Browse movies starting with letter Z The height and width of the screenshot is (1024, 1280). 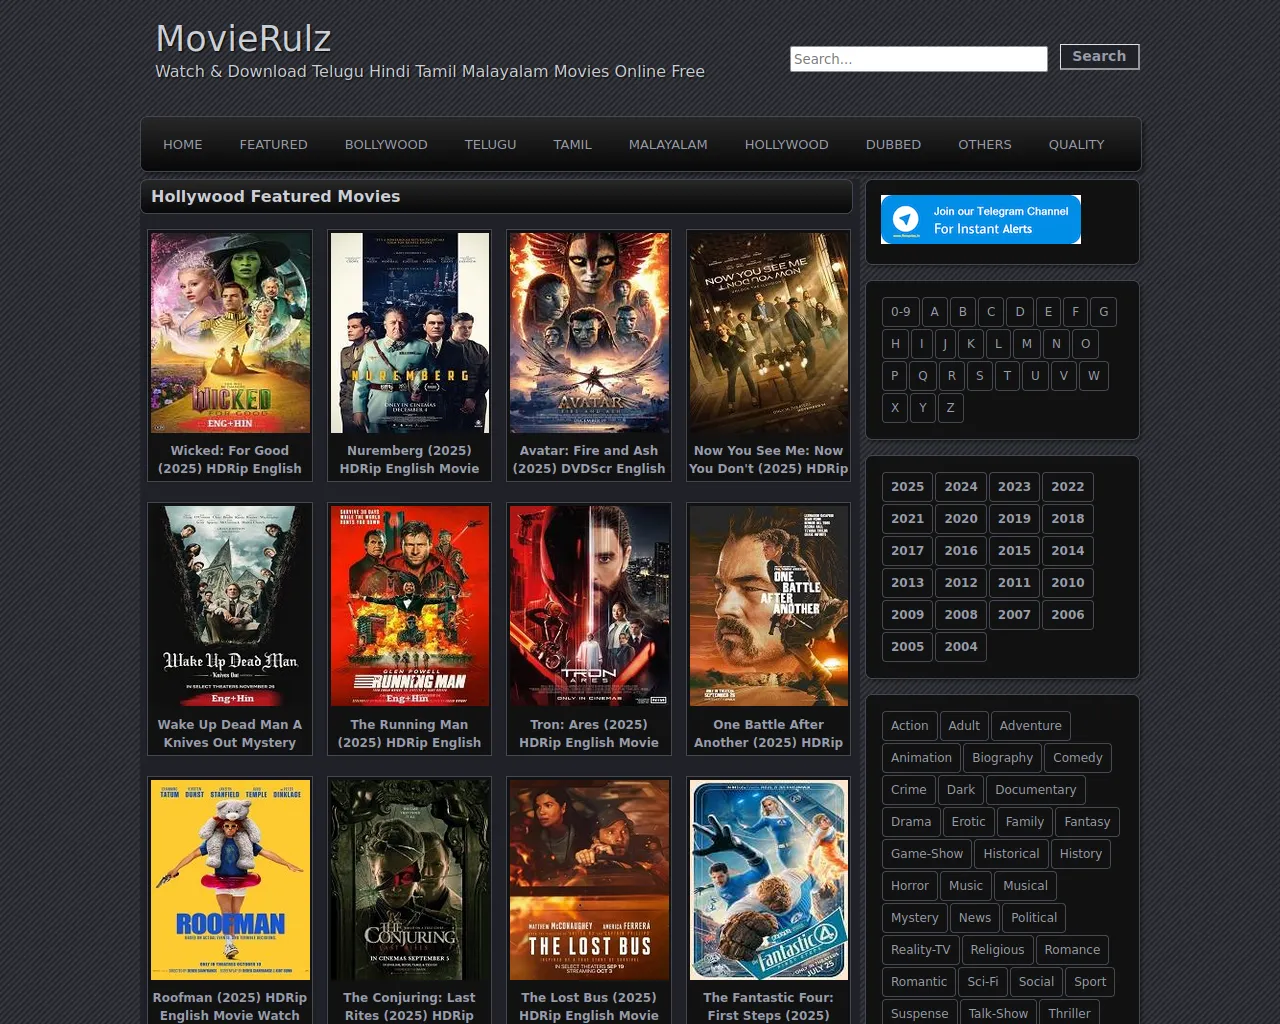click(x=951, y=408)
